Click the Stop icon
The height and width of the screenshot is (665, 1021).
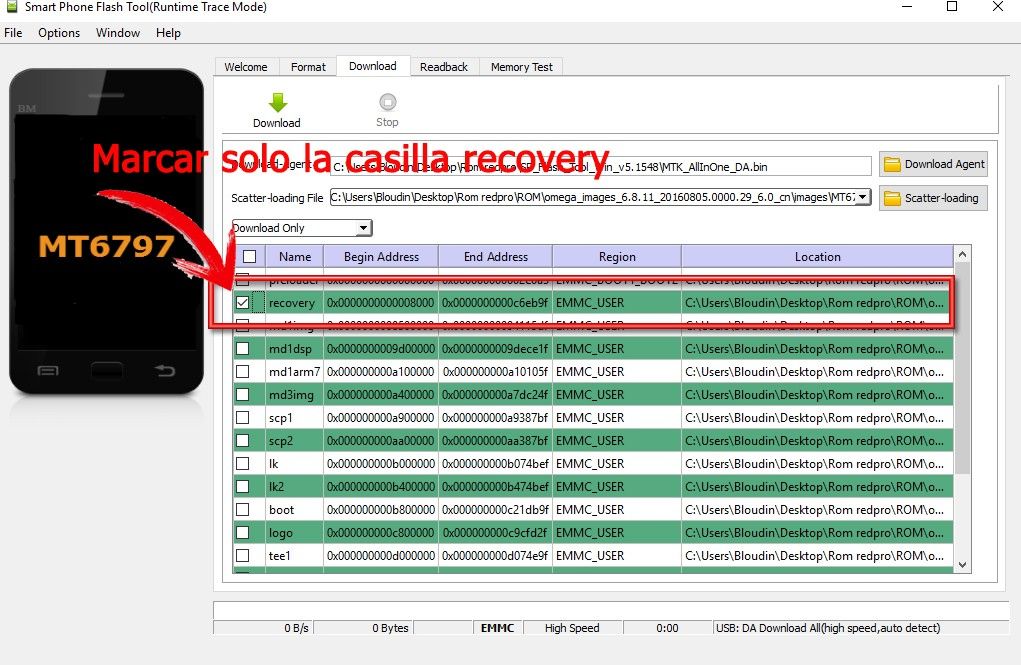coord(387,102)
